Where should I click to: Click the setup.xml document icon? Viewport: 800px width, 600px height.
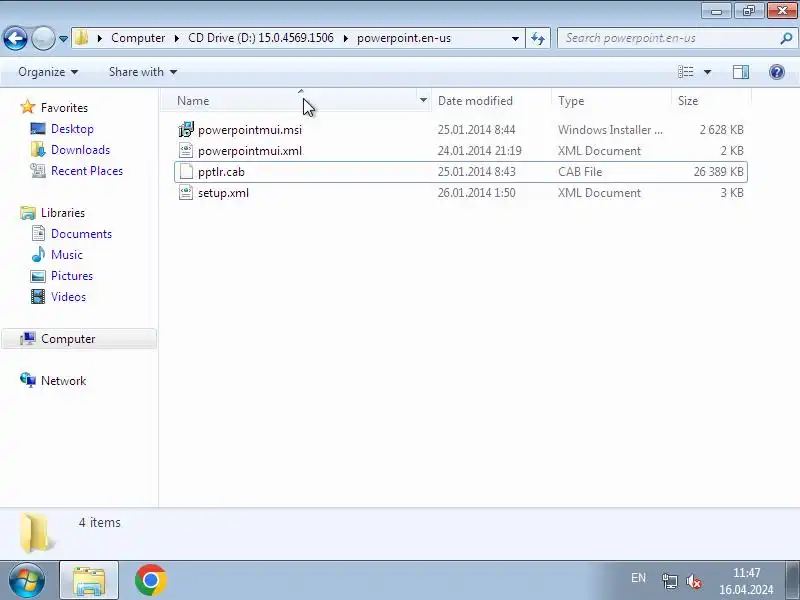(x=186, y=193)
